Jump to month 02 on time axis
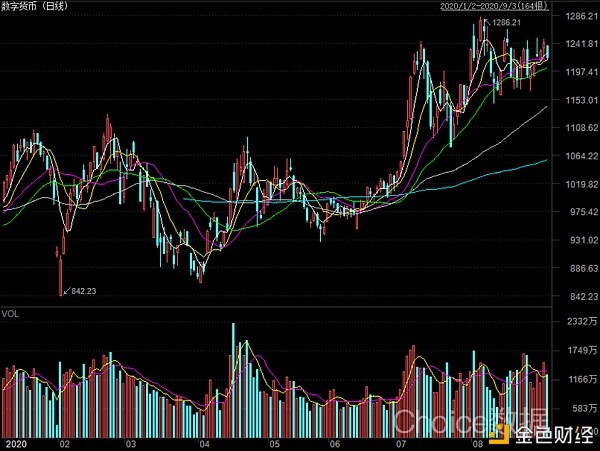This screenshot has width=600, height=451. pos(66,441)
